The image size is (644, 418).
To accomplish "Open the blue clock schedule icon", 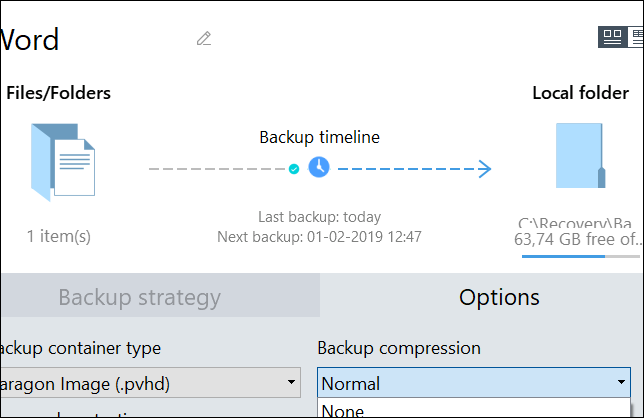I will (x=318, y=168).
